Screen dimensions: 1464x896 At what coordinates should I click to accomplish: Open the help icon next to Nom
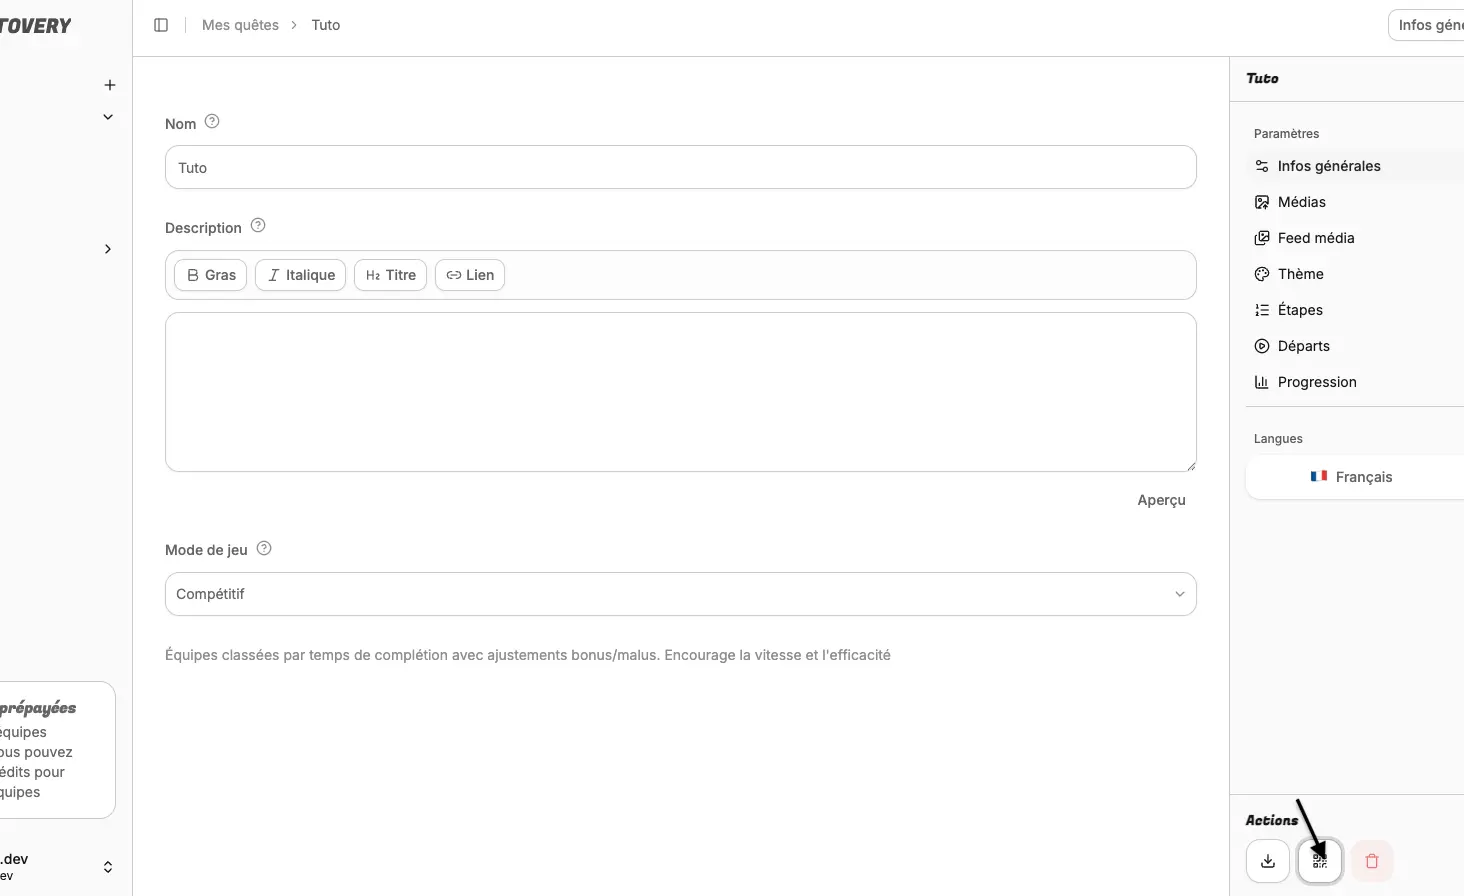[x=212, y=122]
